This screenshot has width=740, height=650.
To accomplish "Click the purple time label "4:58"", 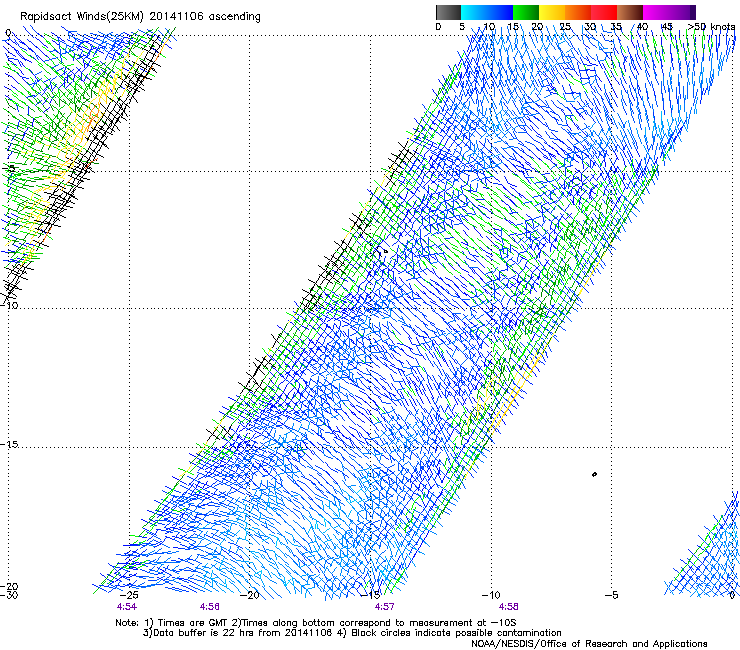I will pos(508,607).
